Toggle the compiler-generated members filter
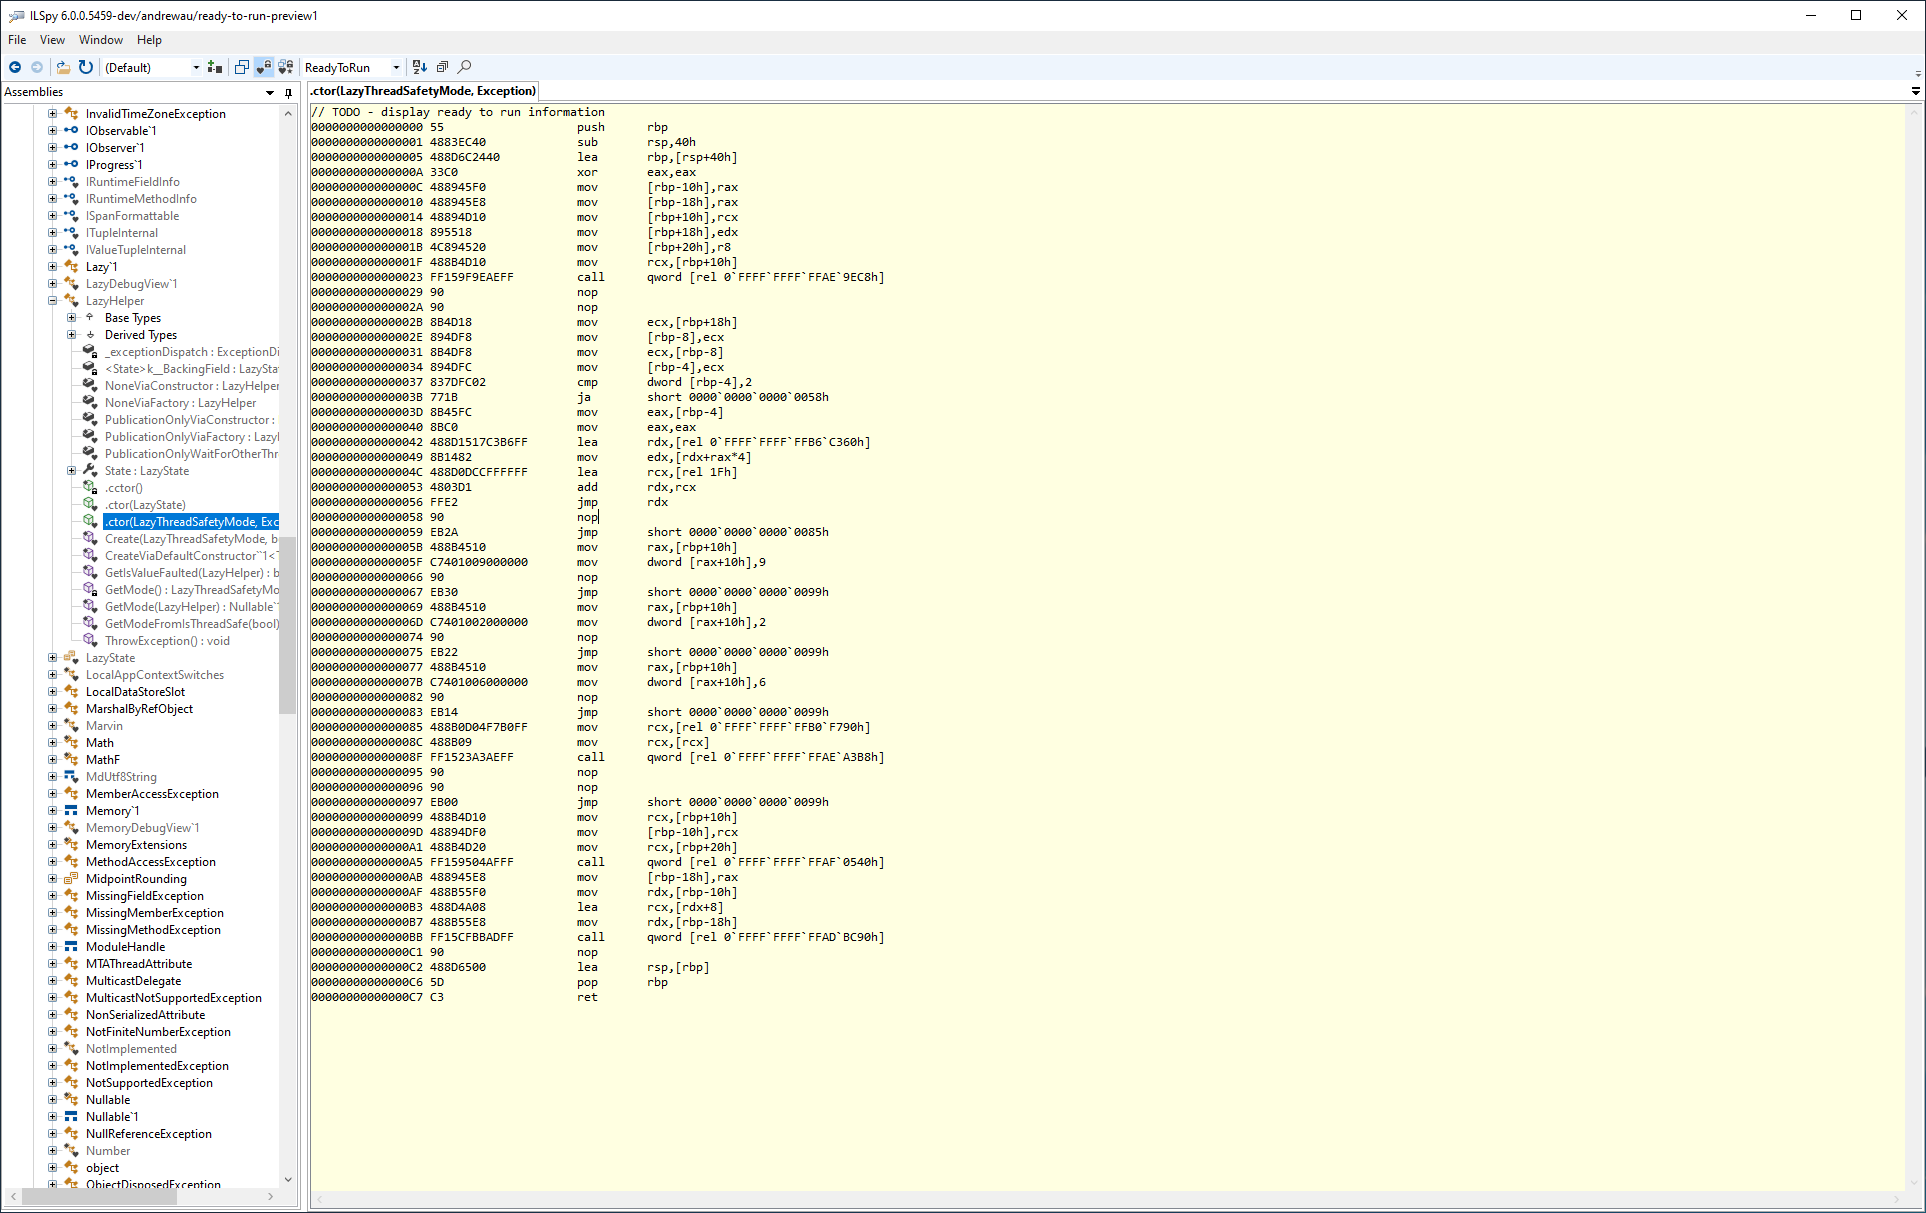 [285, 67]
